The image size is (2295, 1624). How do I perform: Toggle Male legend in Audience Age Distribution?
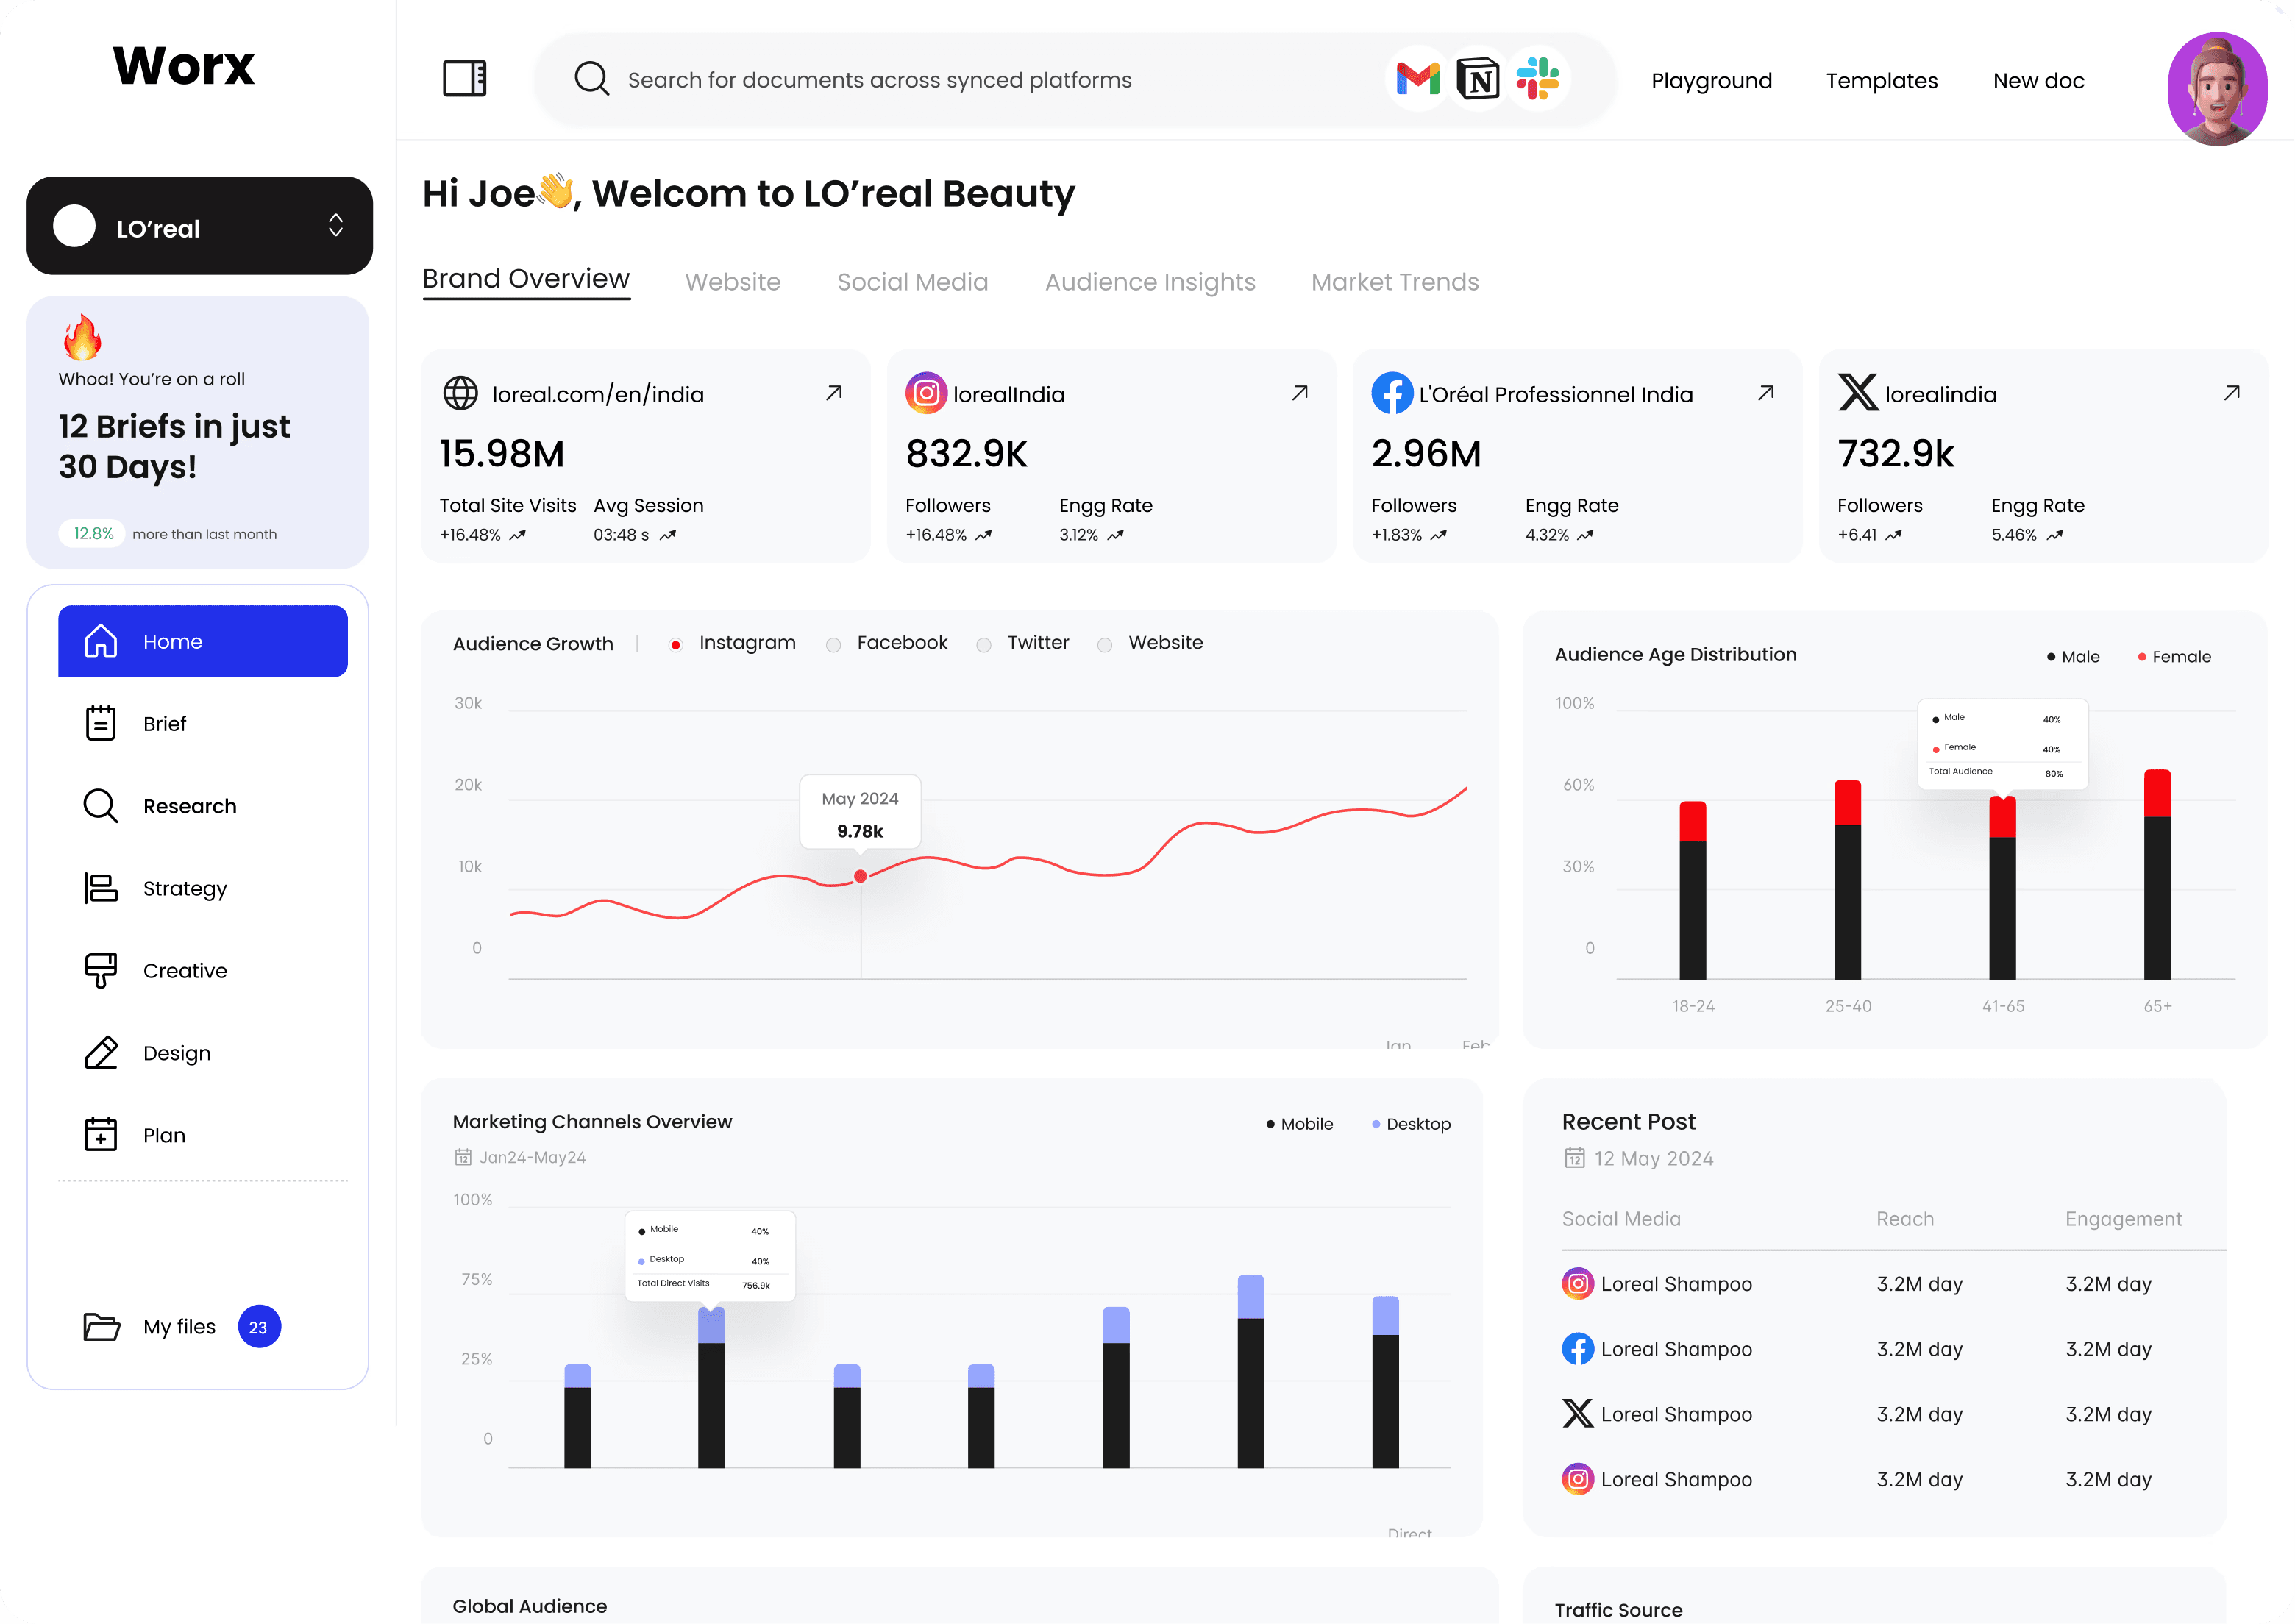click(x=2073, y=656)
